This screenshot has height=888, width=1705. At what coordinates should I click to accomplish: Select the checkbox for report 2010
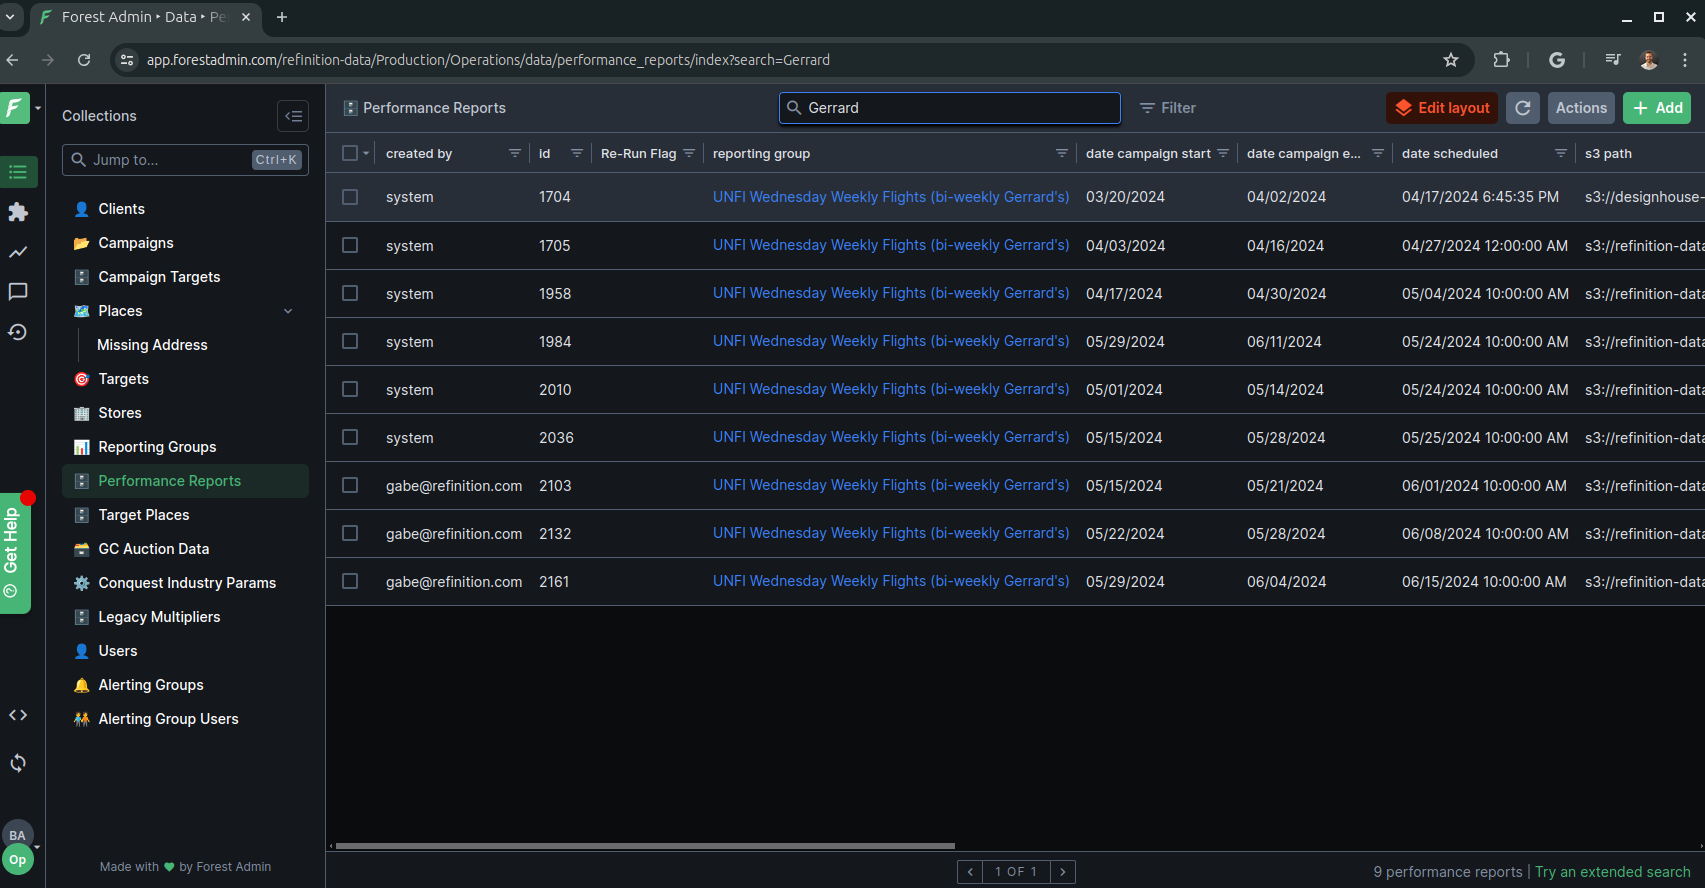350,389
